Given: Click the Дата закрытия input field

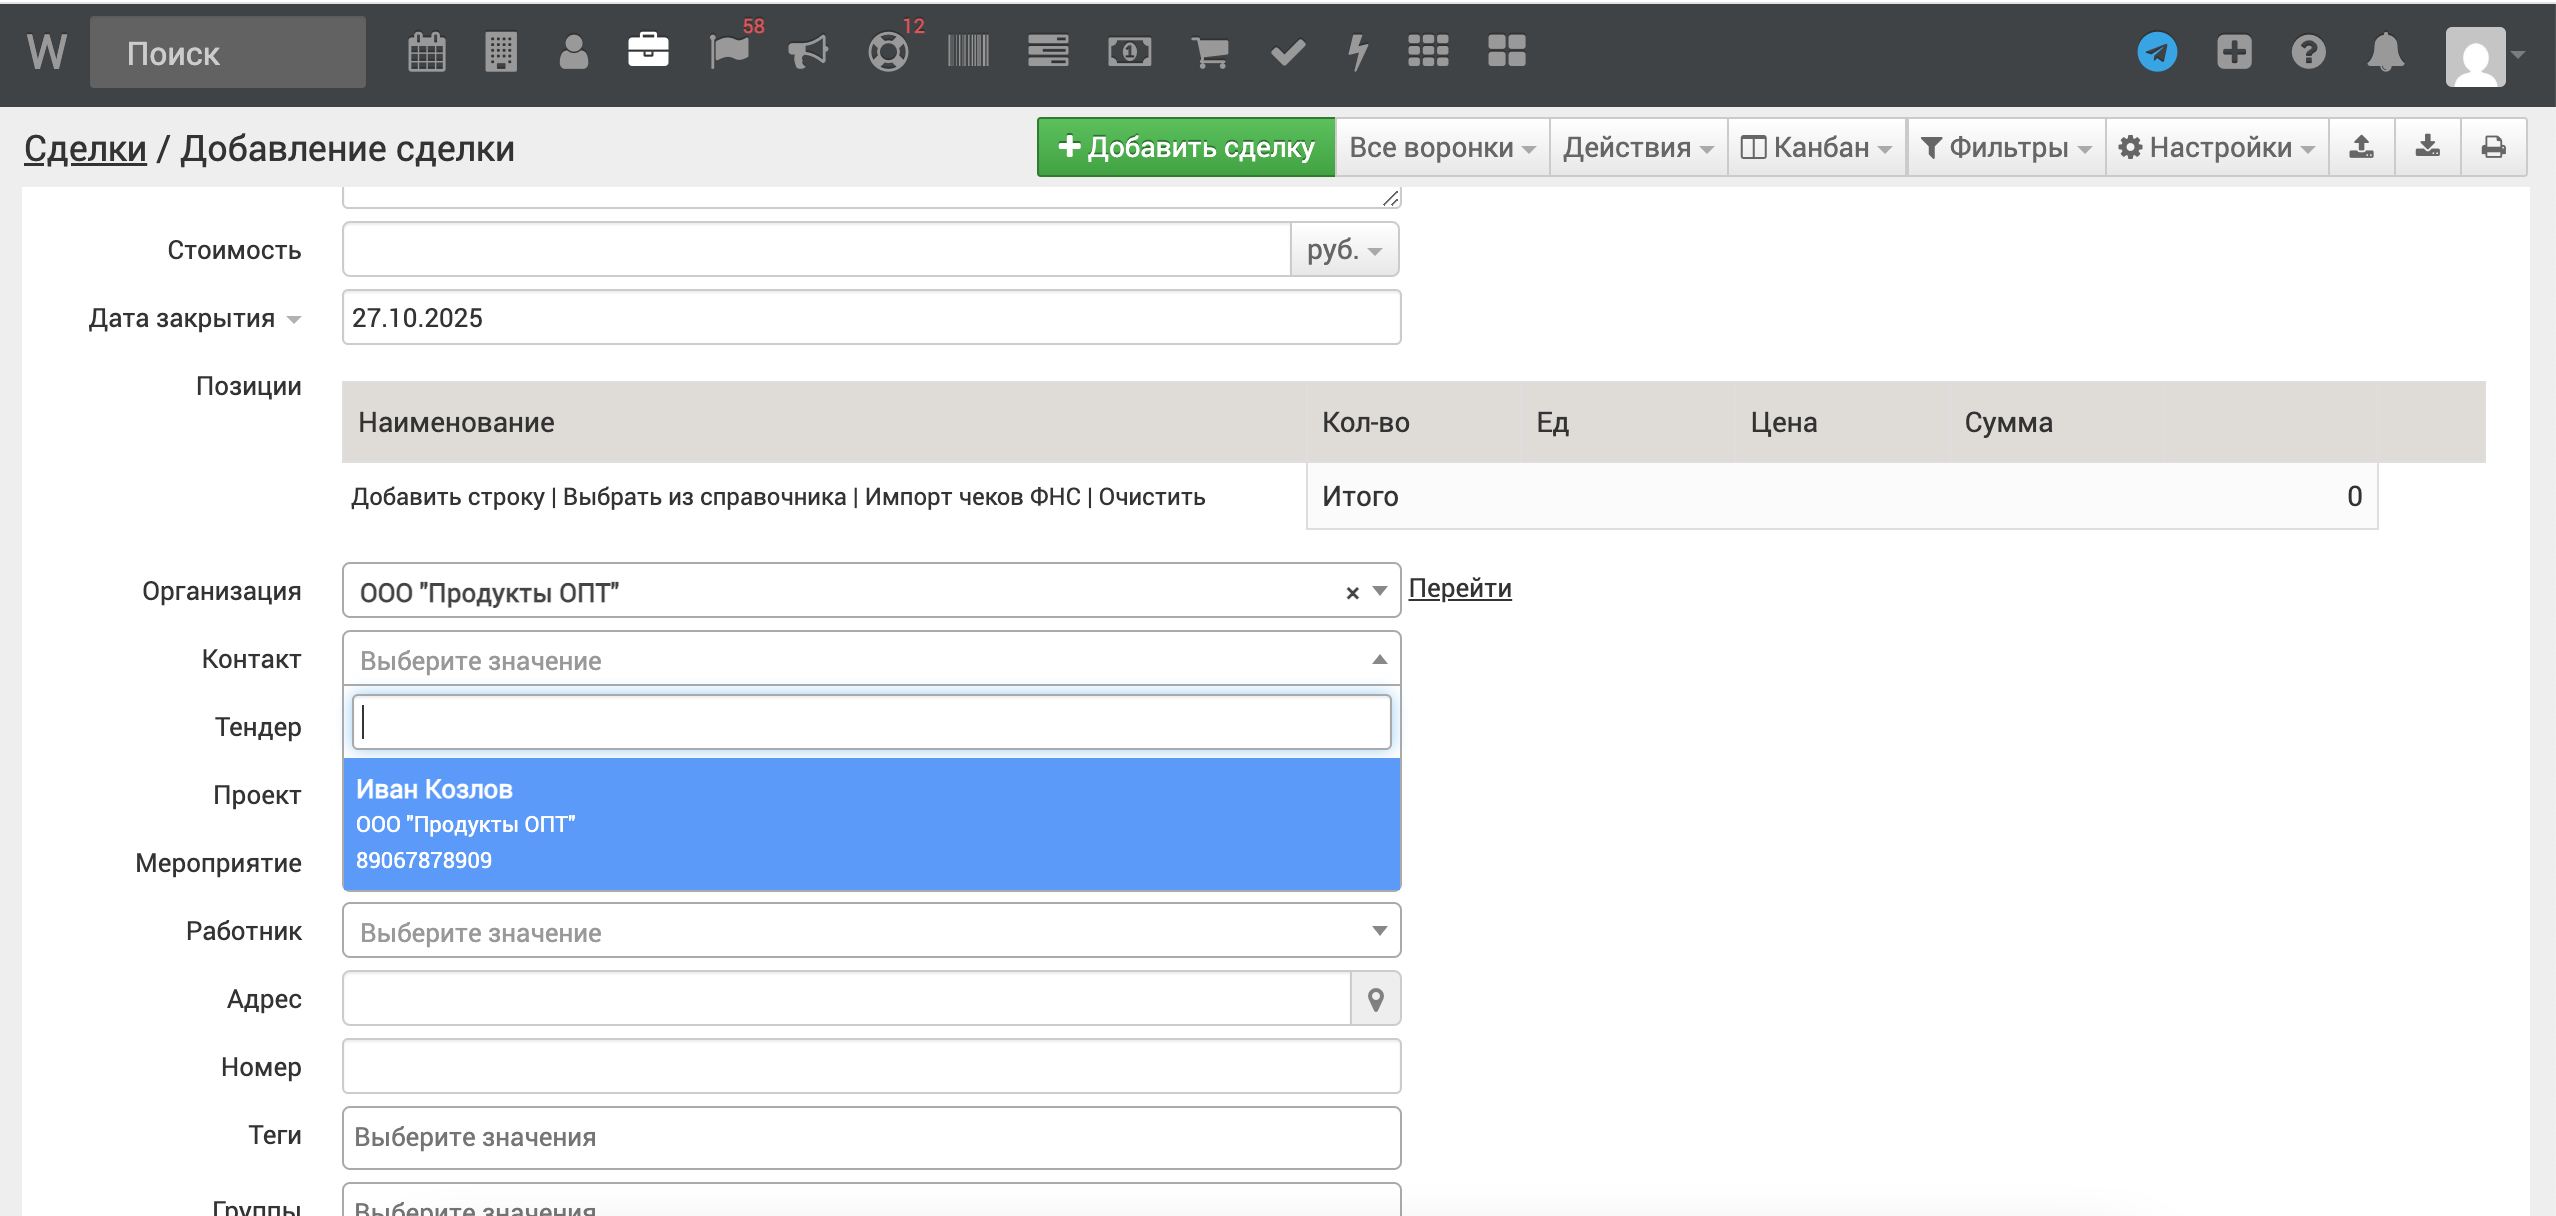Looking at the screenshot, I should (870, 318).
